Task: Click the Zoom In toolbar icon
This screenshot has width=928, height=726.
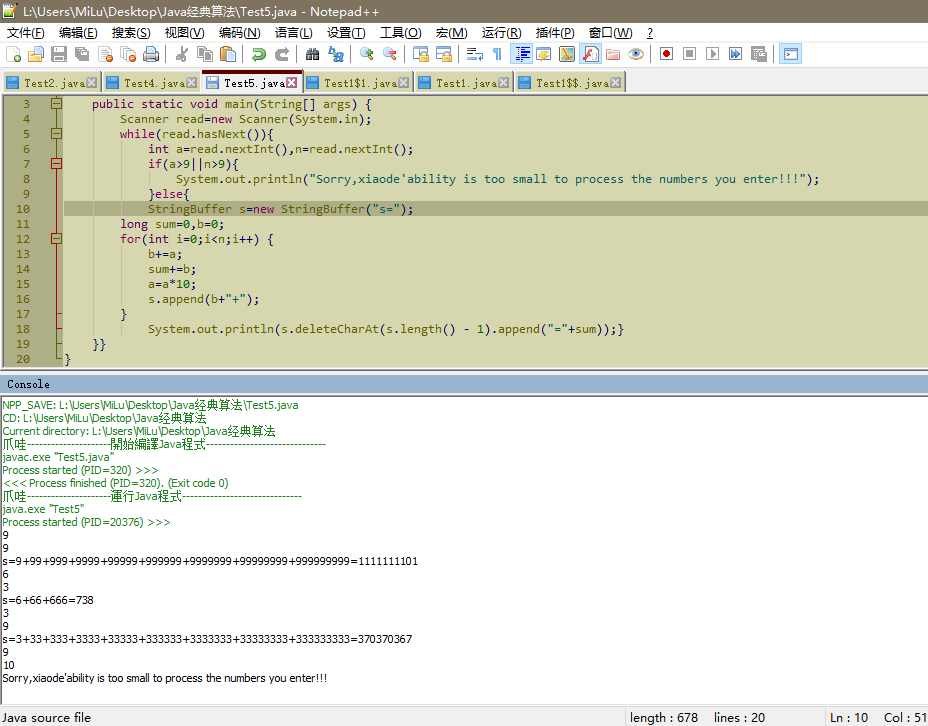Action: (366, 54)
